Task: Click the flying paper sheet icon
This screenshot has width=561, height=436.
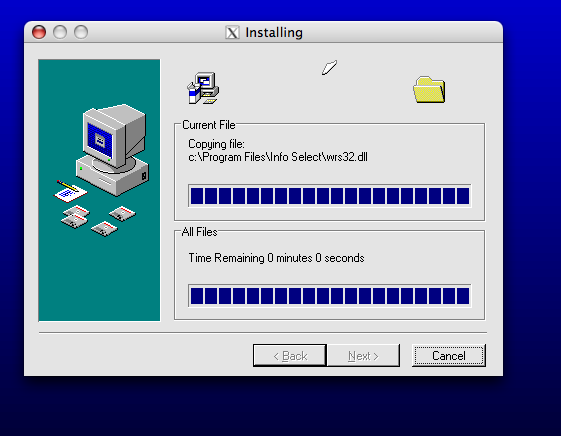Action: tap(329, 67)
